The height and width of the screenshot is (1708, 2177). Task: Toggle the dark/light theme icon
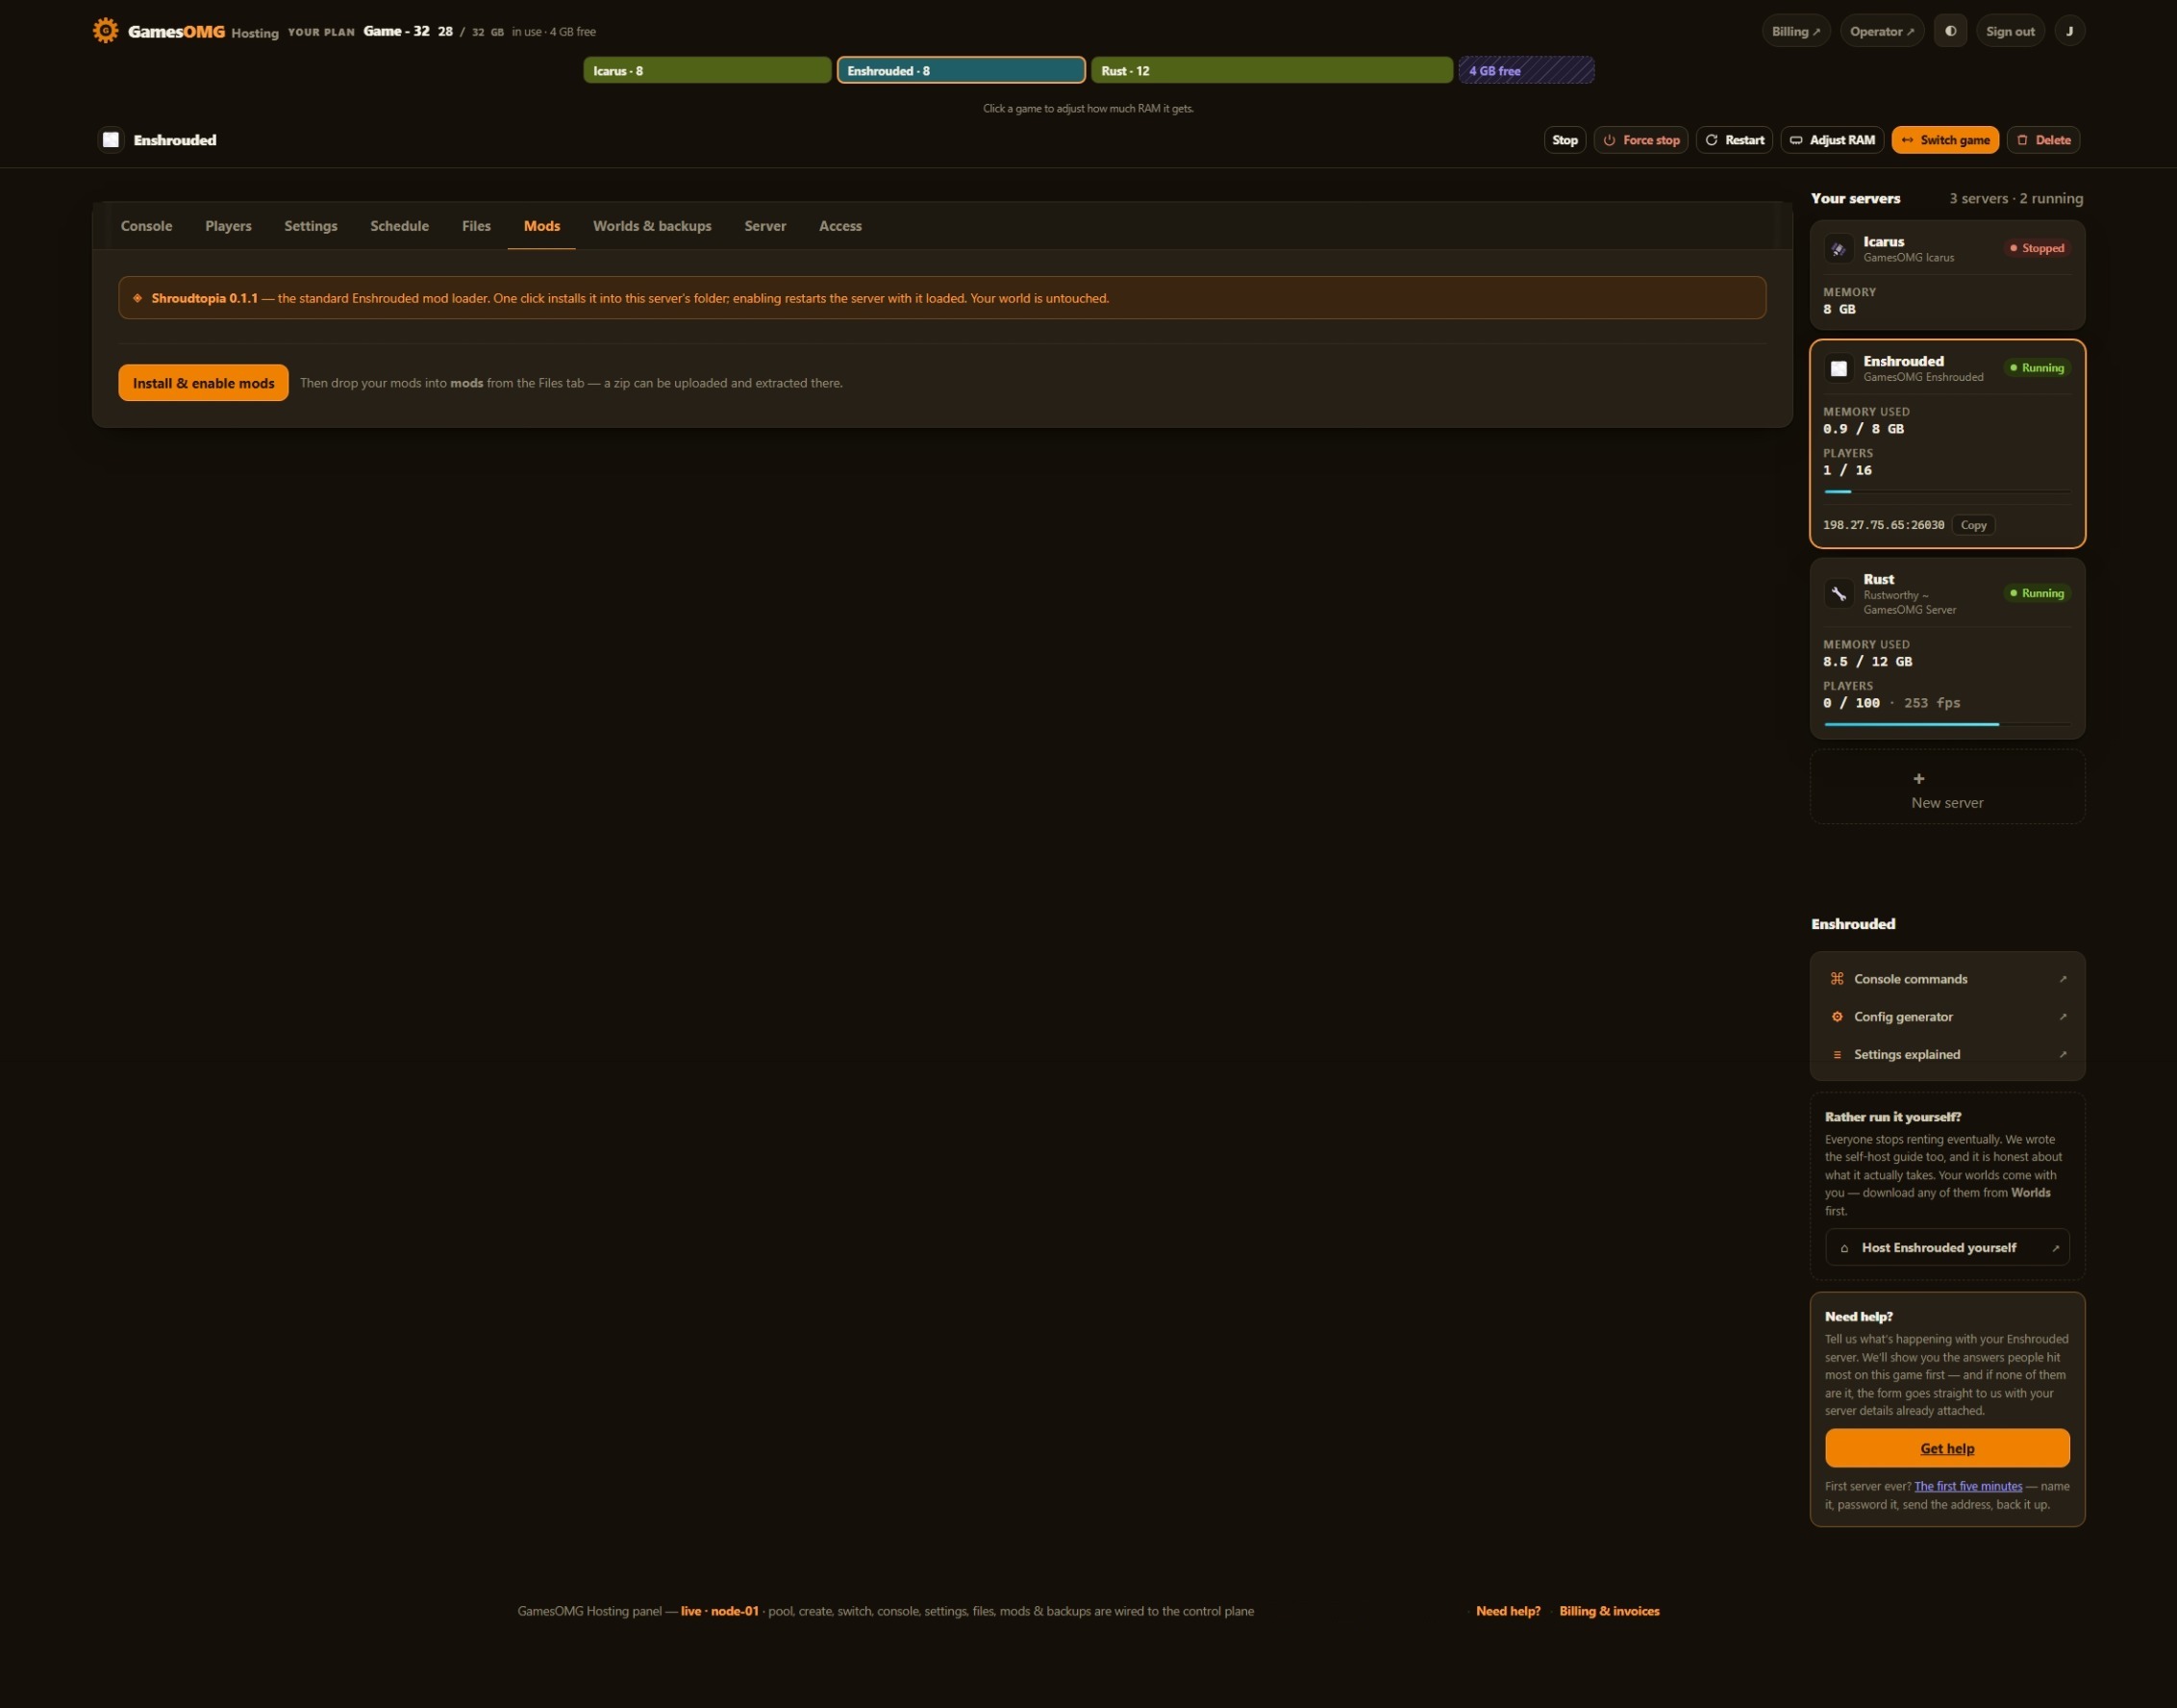pyautogui.click(x=1950, y=31)
